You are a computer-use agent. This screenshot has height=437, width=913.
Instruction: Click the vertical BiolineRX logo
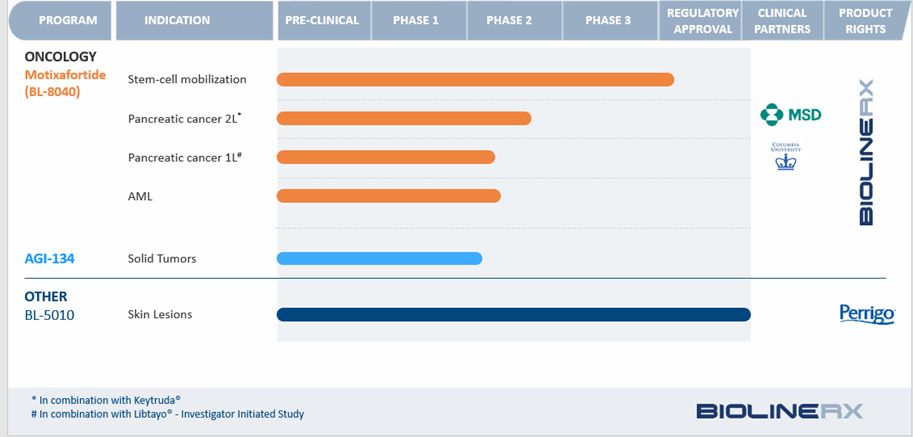tap(866, 152)
